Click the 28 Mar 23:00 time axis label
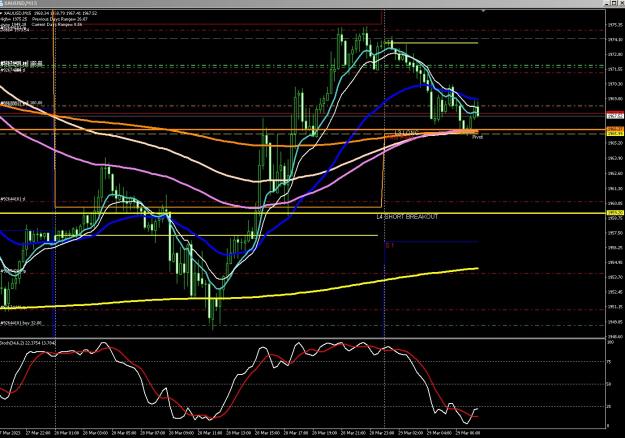Screen dimensions: 625x438 (x=382, y=432)
